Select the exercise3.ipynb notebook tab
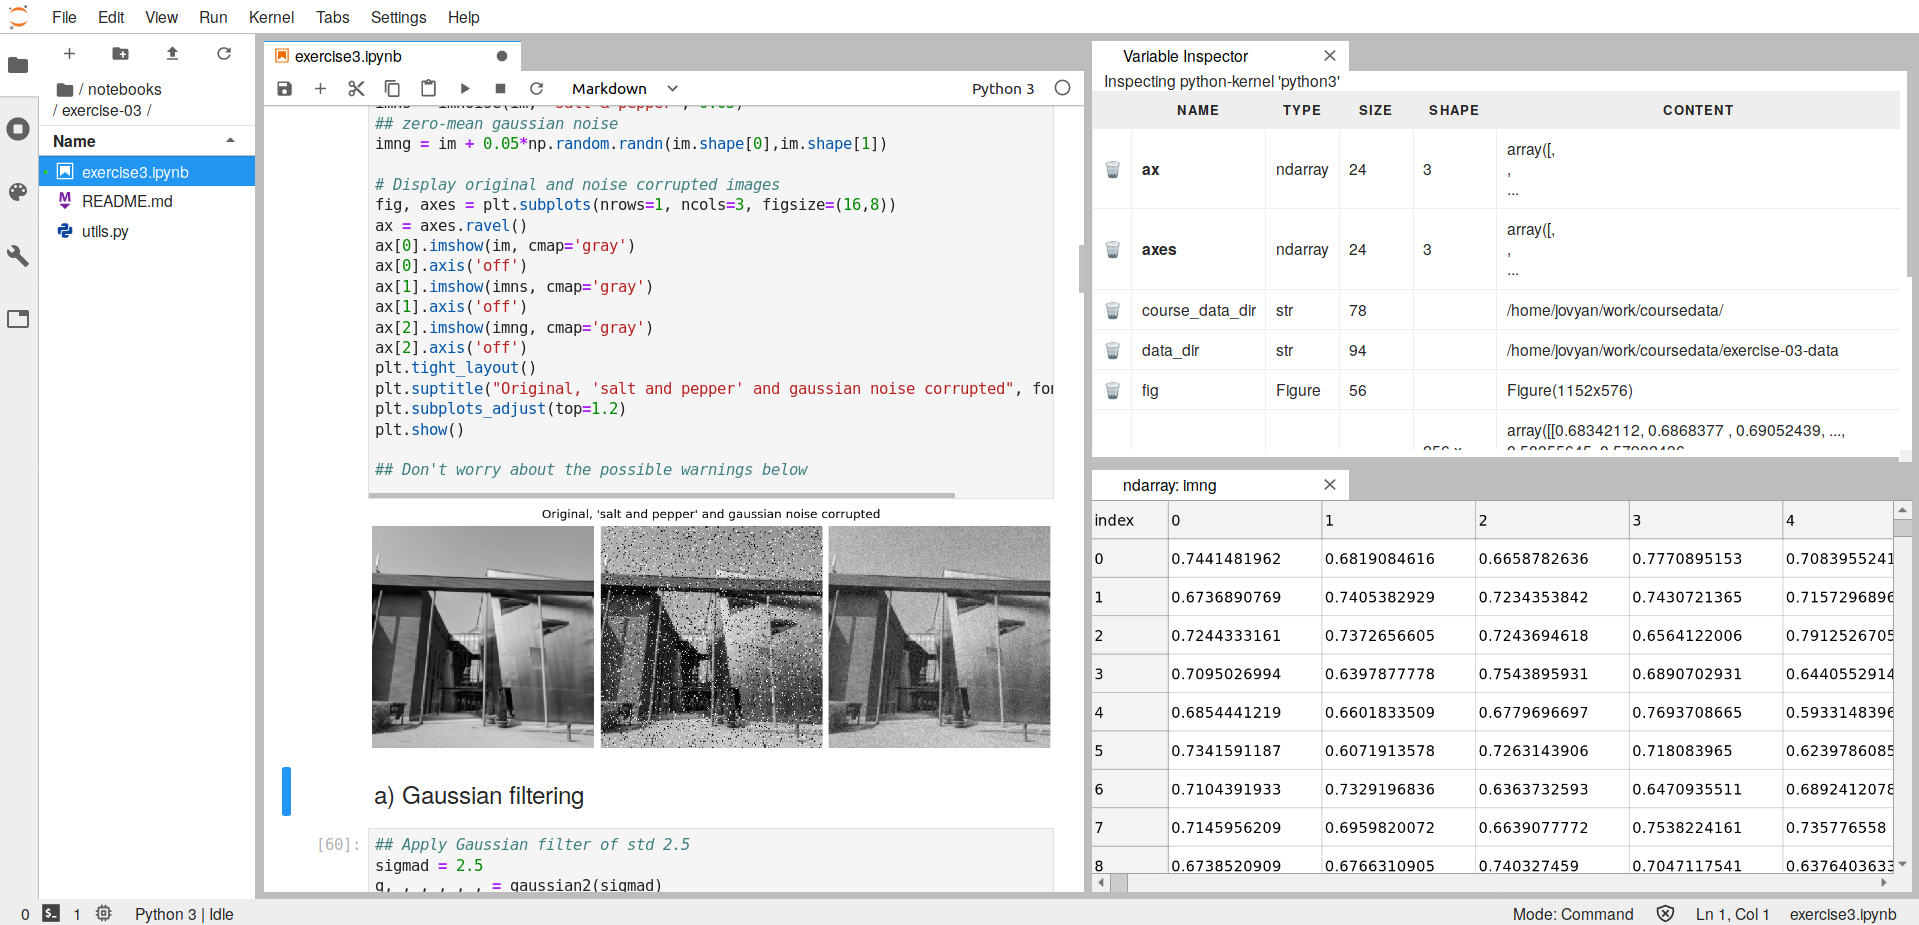Screen dimensions: 1919x925 point(392,56)
